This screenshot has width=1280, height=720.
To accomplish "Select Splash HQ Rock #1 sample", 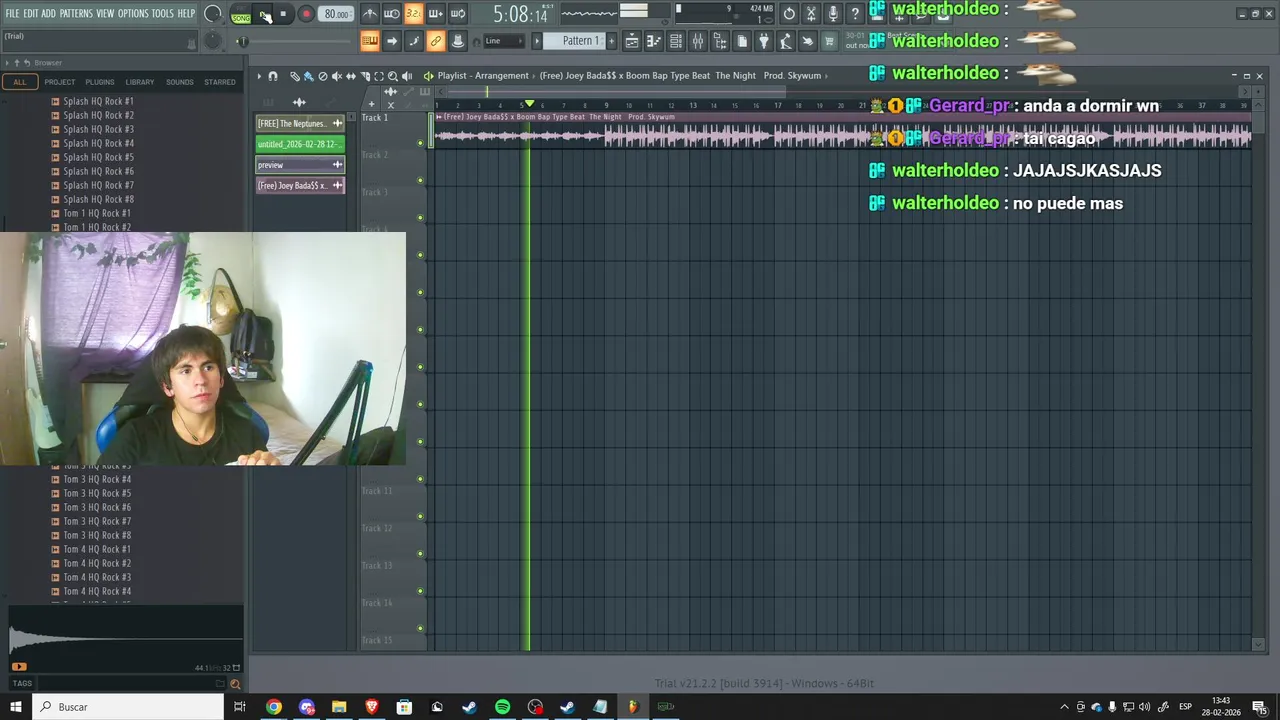I will [x=98, y=101].
